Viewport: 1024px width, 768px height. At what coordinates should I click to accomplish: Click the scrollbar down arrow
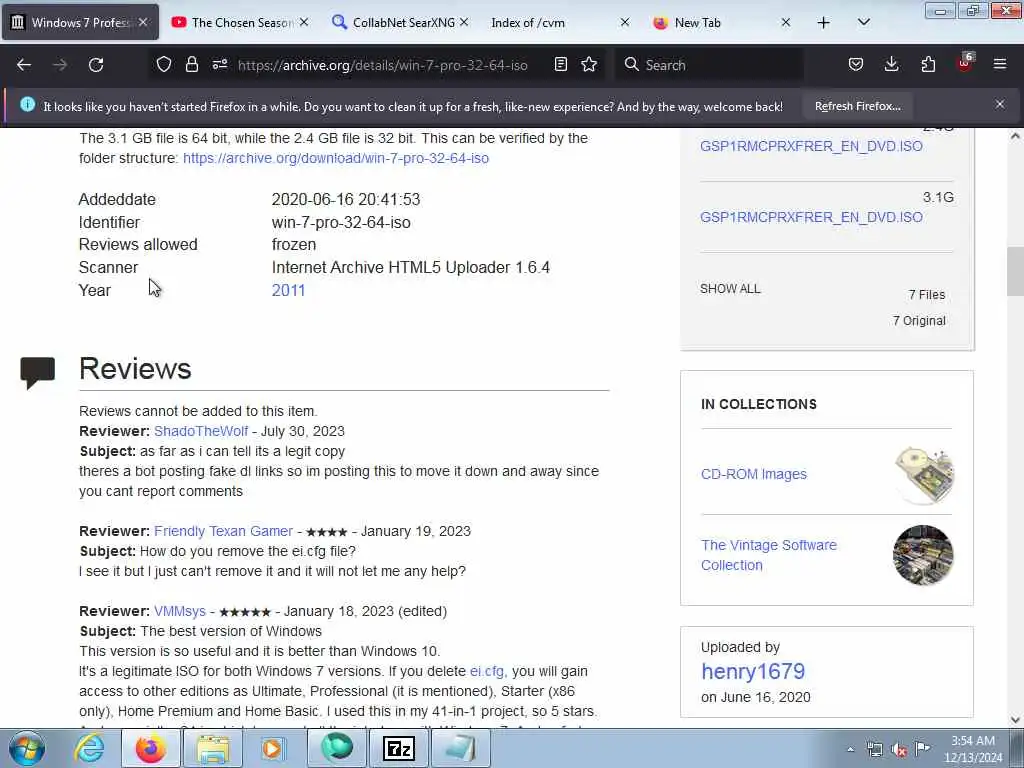(x=1015, y=720)
